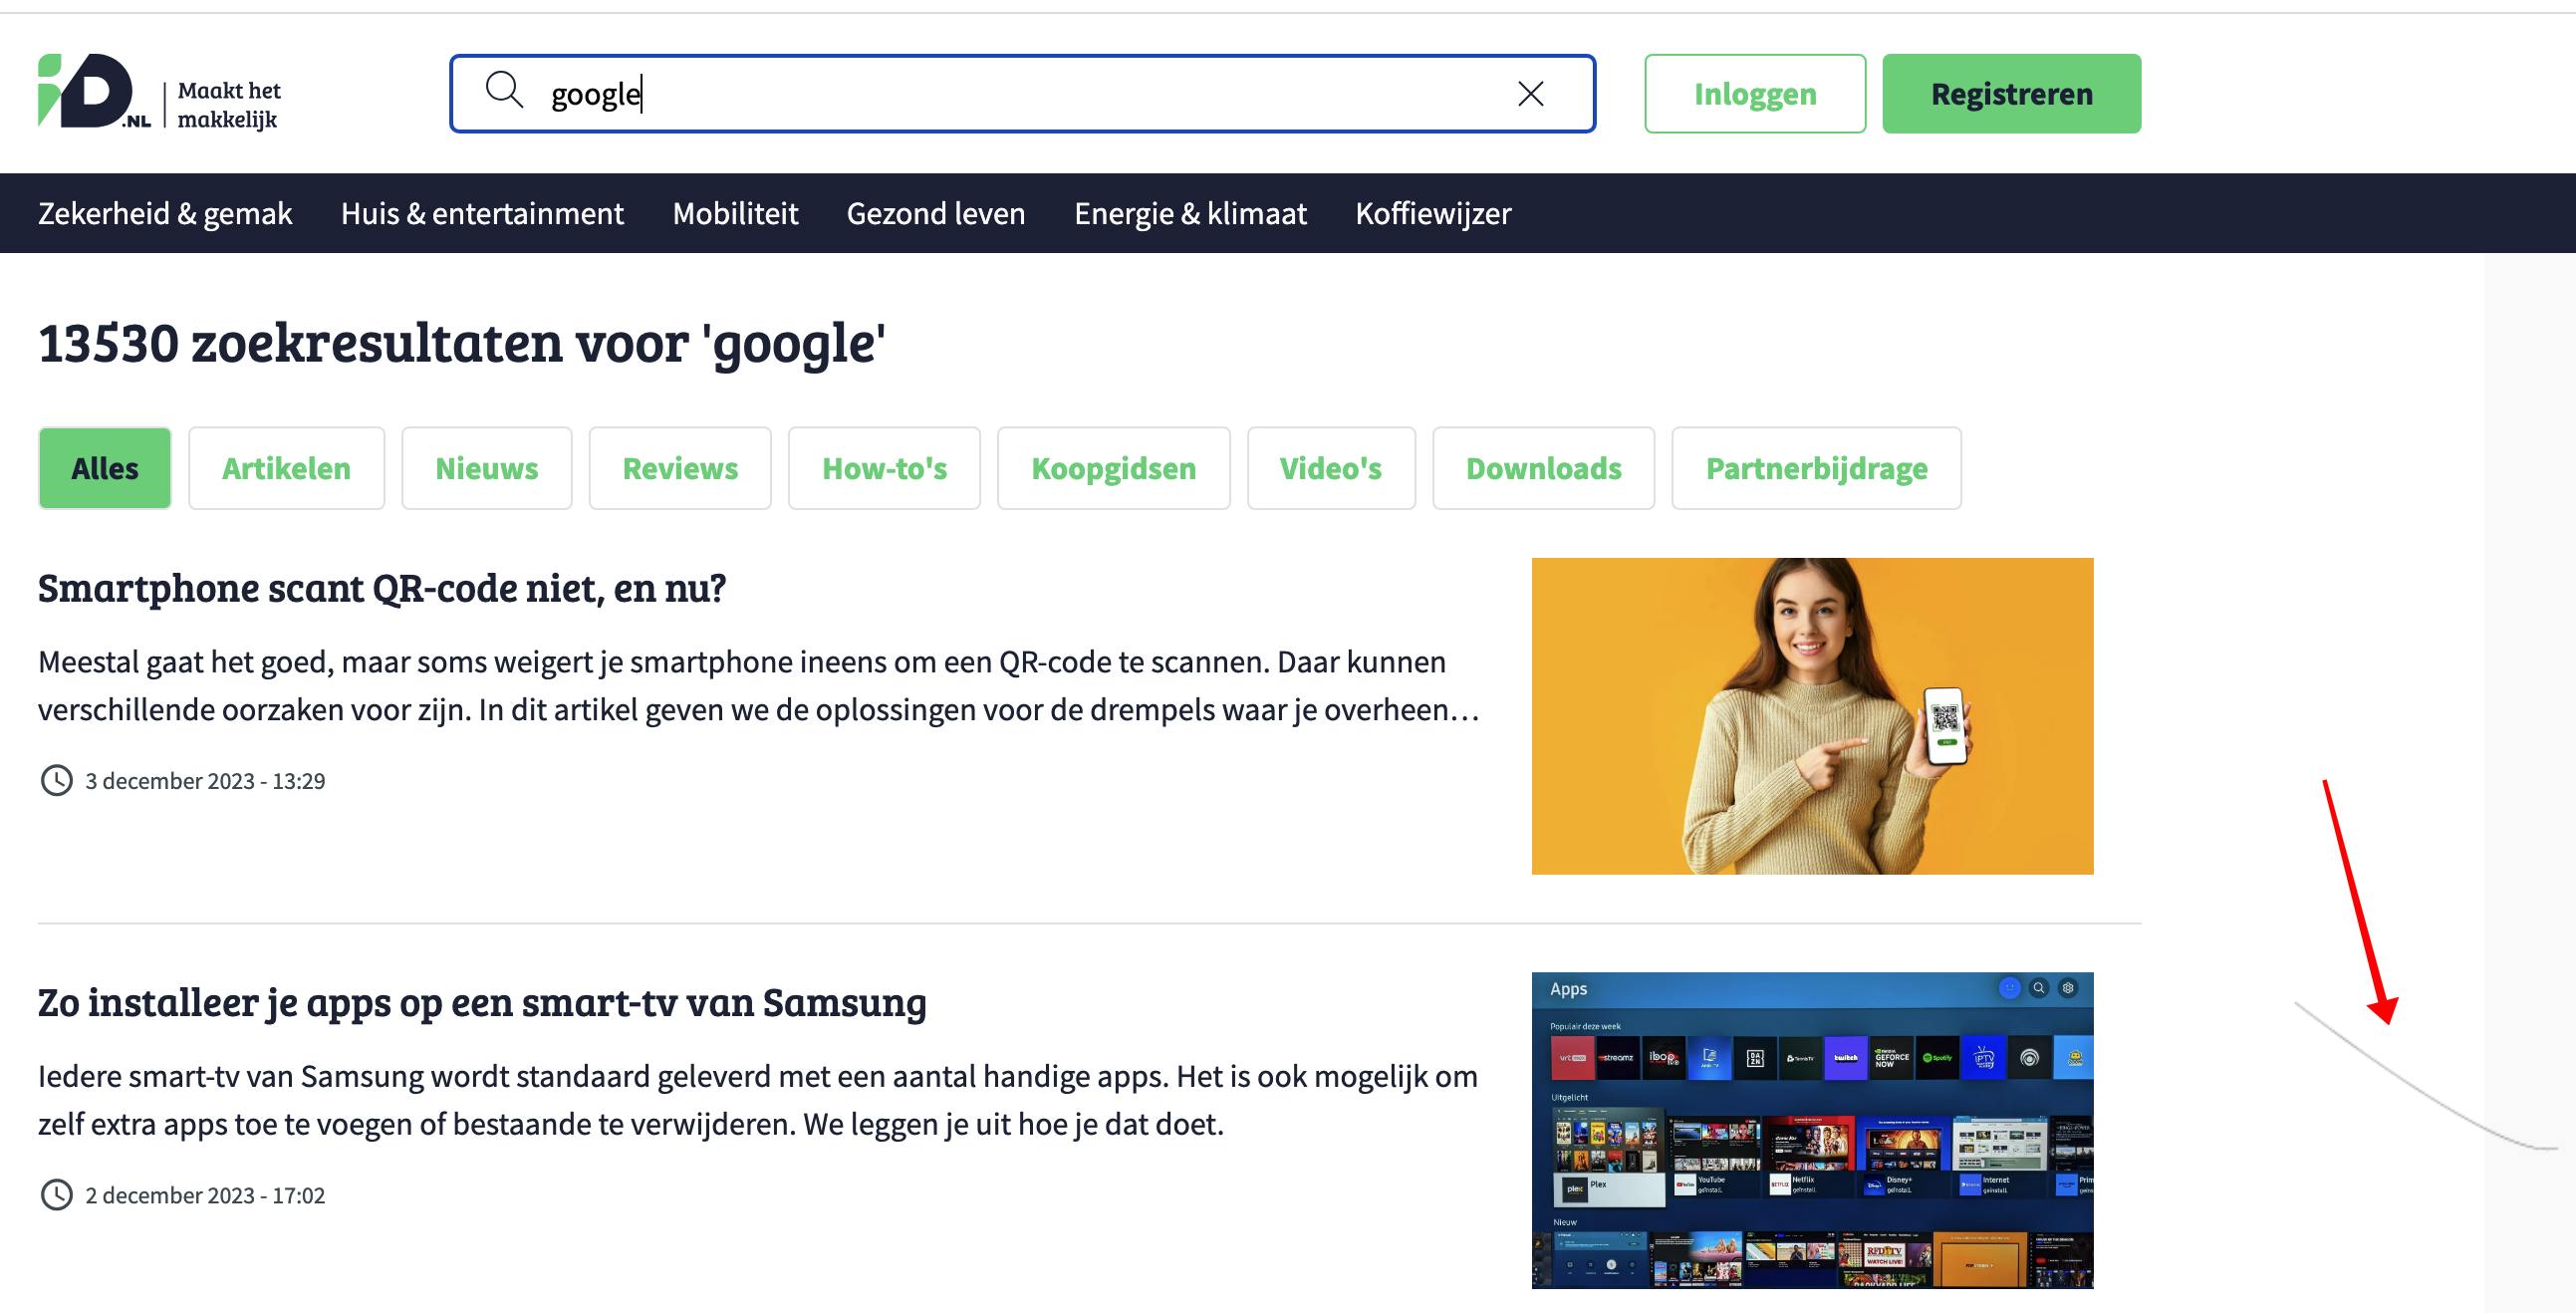Click the search magnifier icon
The width and height of the screenshot is (2576, 1313).
(x=506, y=93)
